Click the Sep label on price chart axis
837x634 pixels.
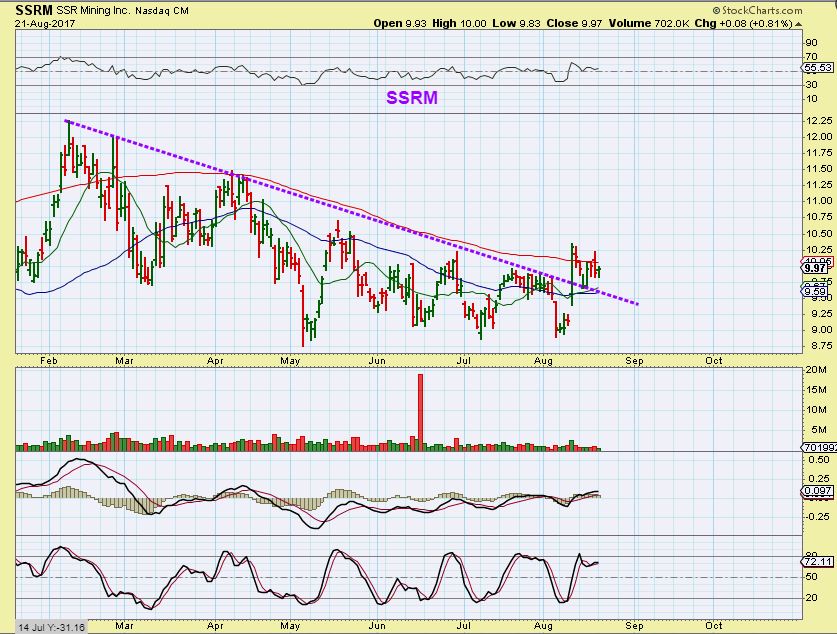pos(632,359)
